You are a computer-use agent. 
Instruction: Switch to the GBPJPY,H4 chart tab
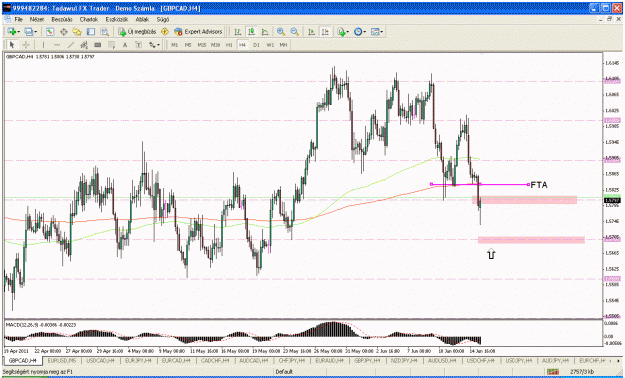tap(368, 360)
